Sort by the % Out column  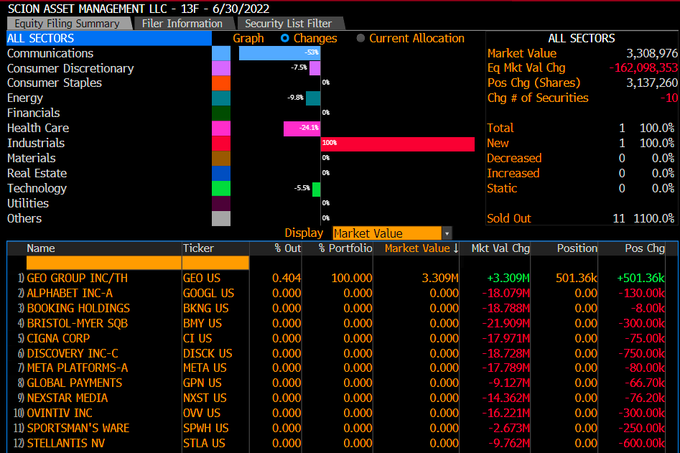click(x=288, y=248)
